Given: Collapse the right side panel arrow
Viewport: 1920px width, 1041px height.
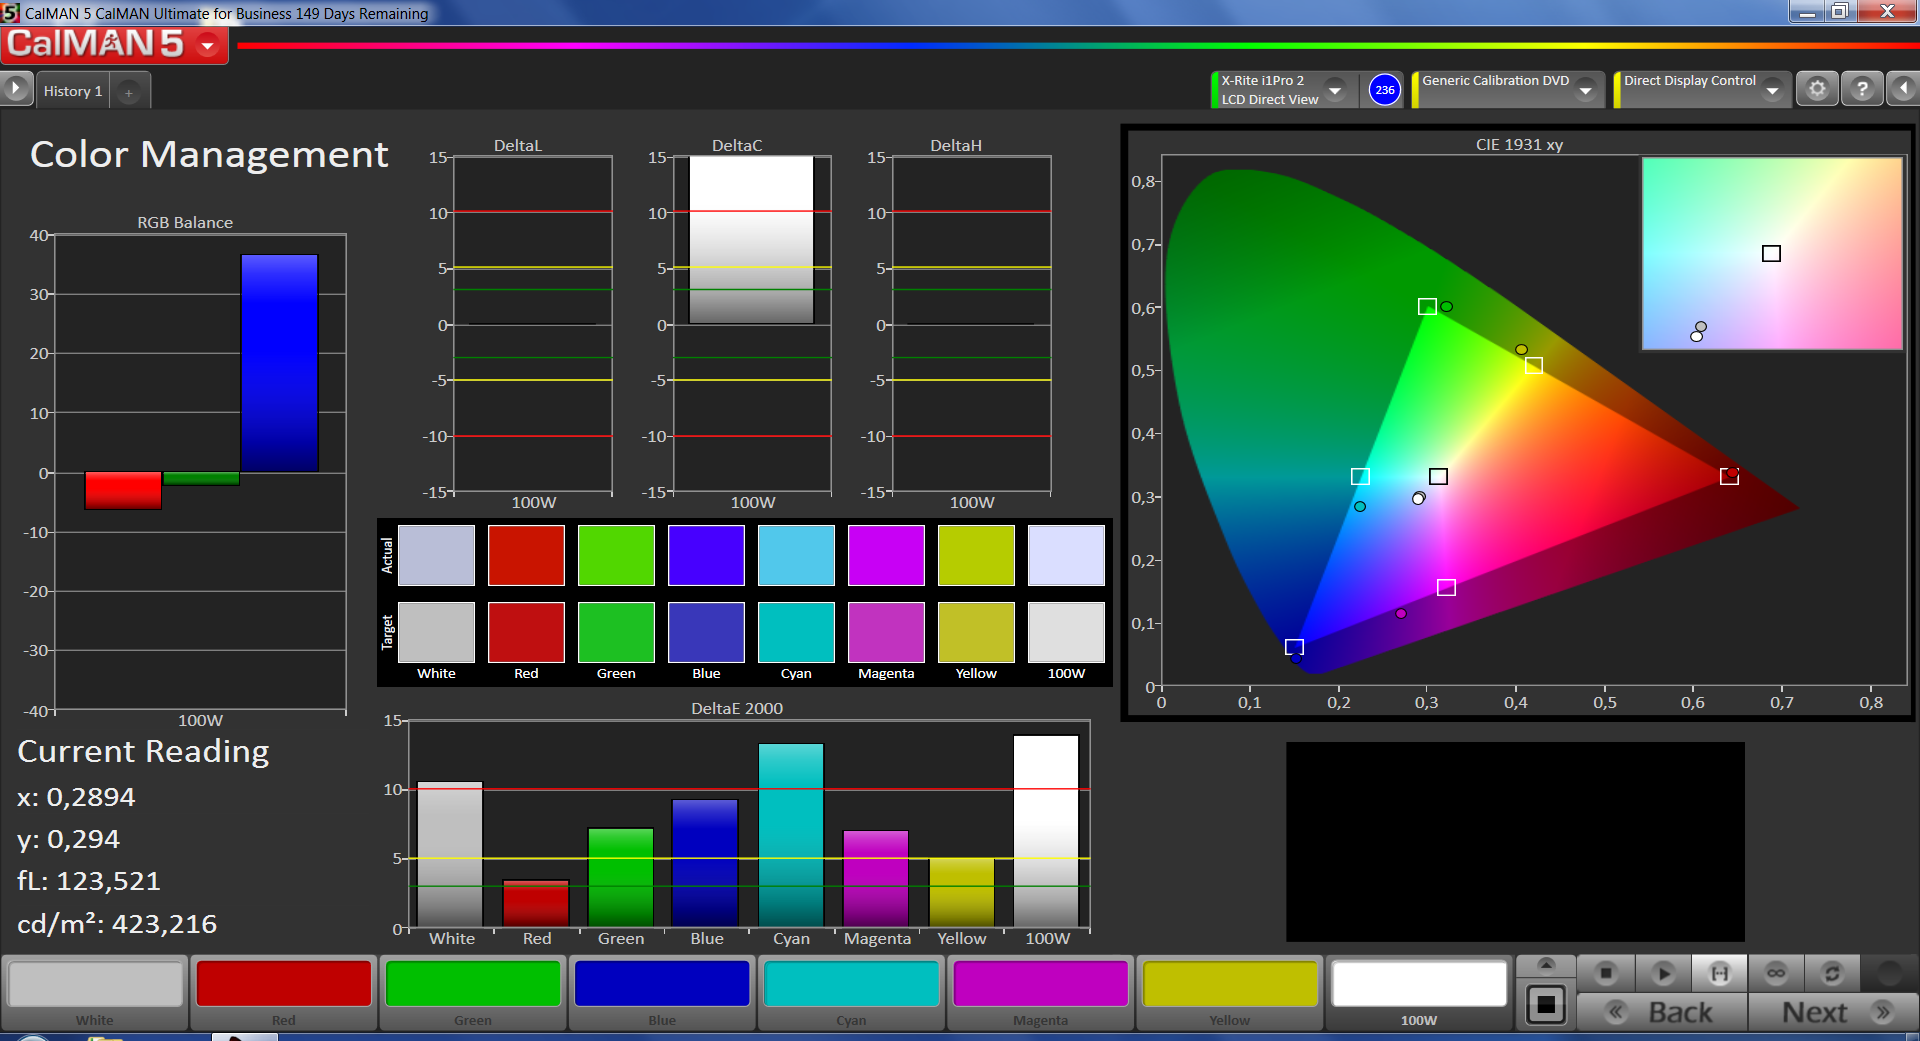Looking at the screenshot, I should click(1903, 90).
